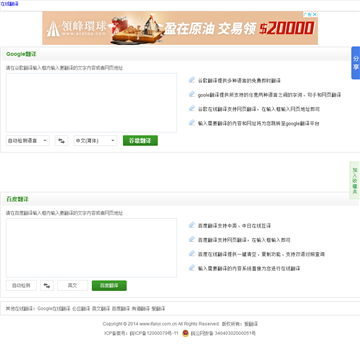This screenshot has width=360, height=360.
Task: Click the 百度翻译 section heading
Action: 17,199
